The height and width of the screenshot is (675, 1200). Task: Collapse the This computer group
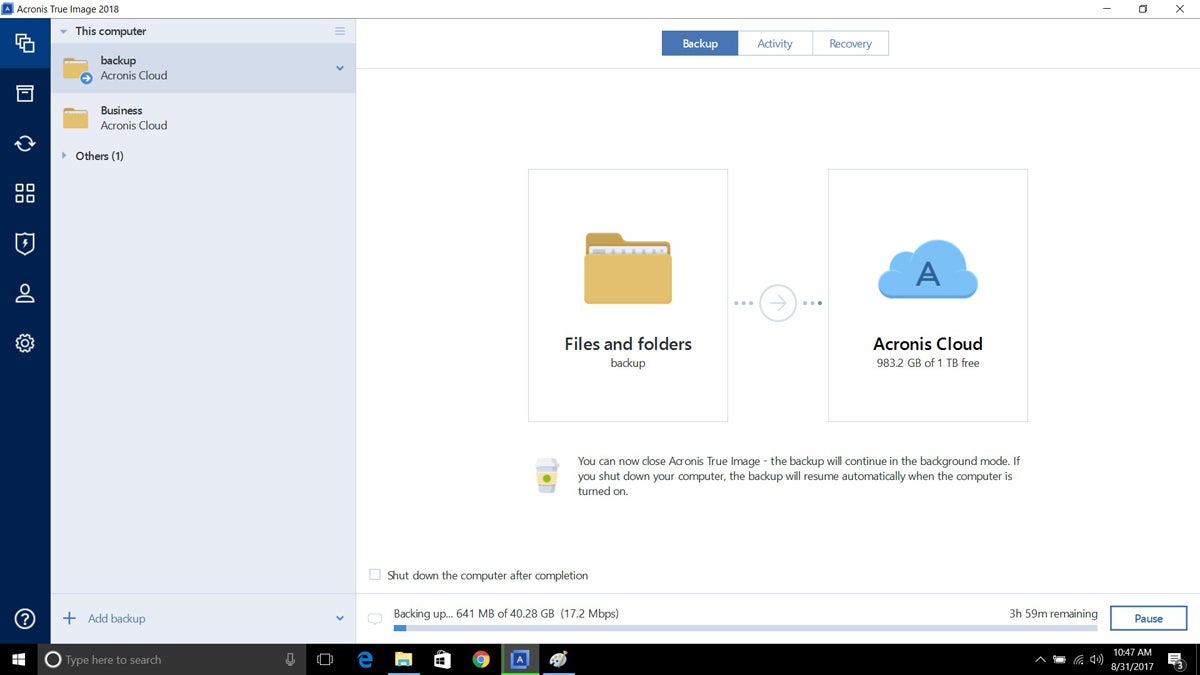[x=64, y=31]
